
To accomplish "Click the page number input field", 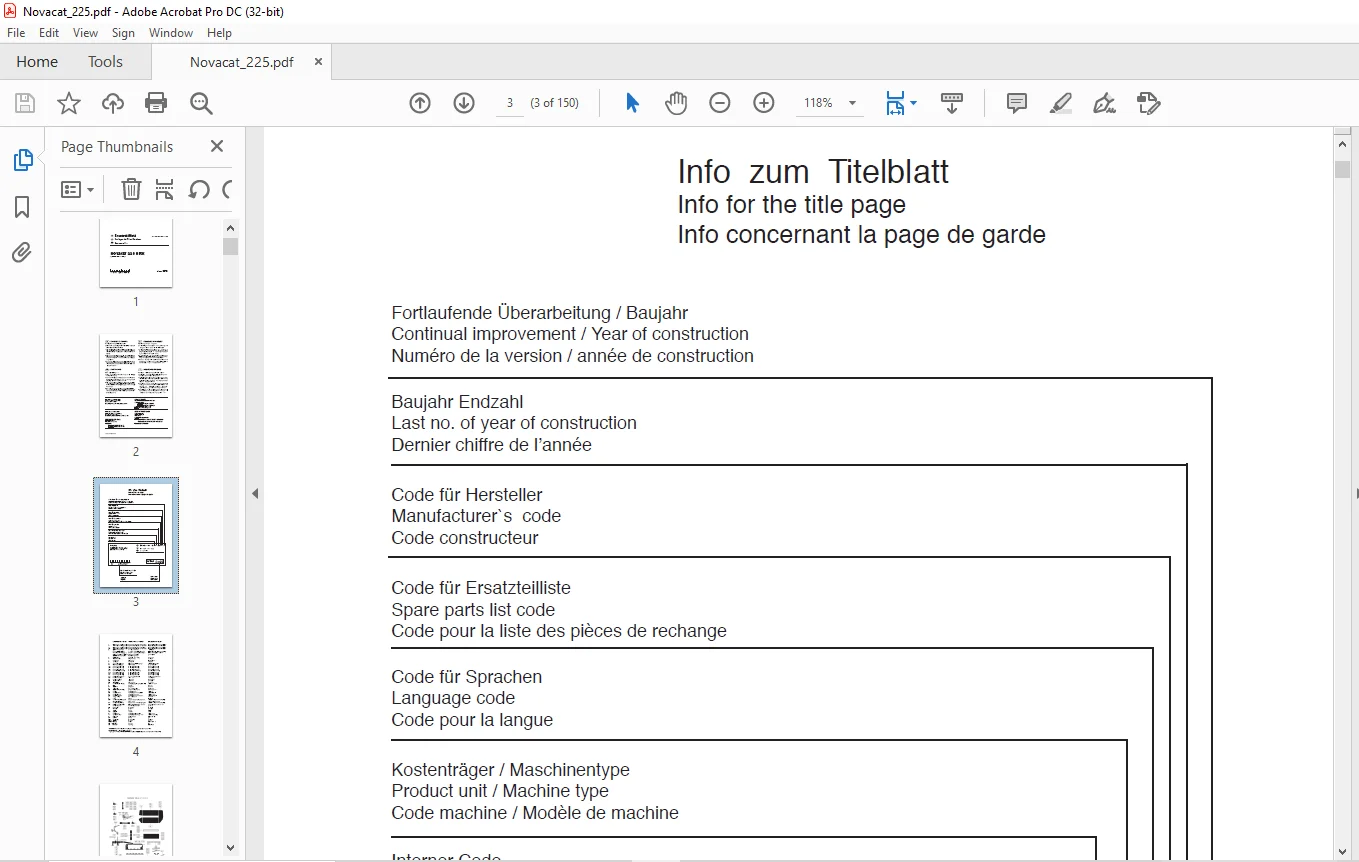I will click(x=510, y=103).
